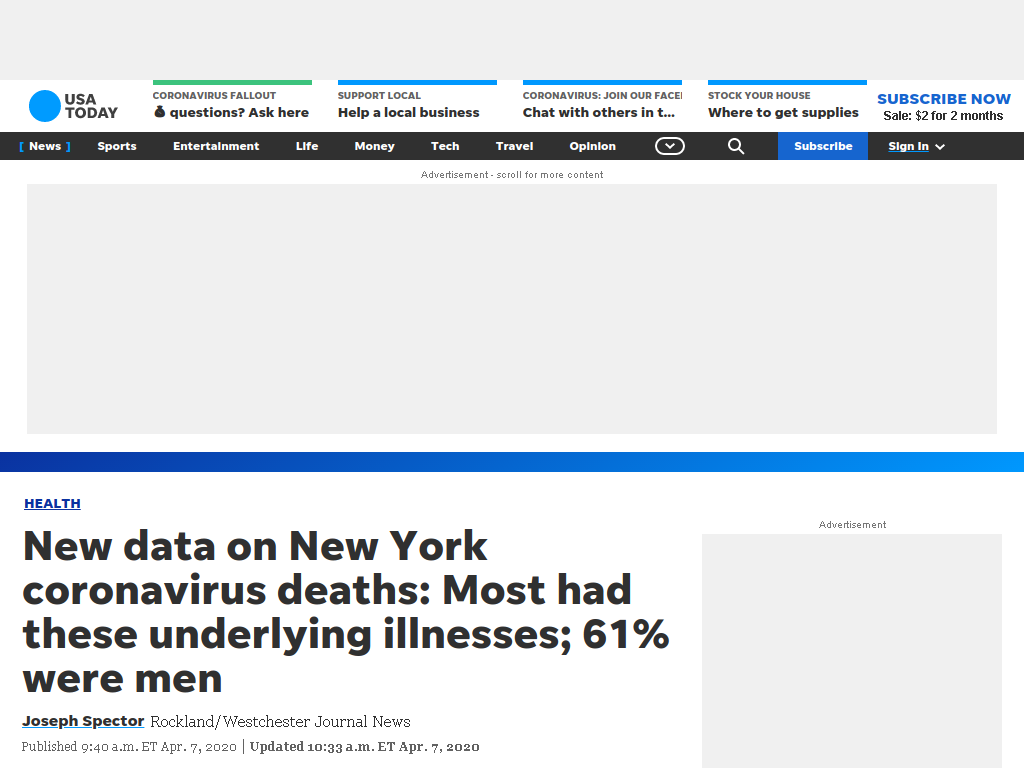1024x768 pixels.
Task: Open the Sign In dropdown
Action: pyautogui.click(x=916, y=146)
